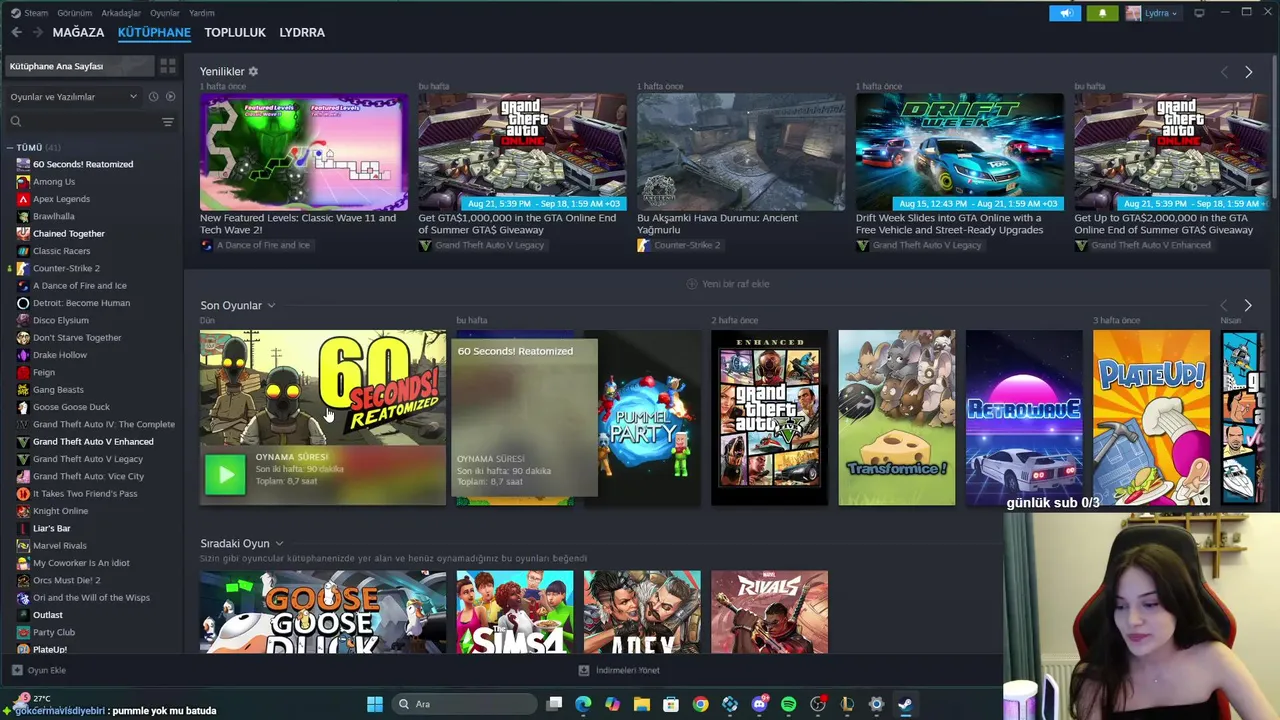Viewport: 1280px width, 720px height.
Task: Open Microsoft Store from taskbar
Action: [671, 704]
